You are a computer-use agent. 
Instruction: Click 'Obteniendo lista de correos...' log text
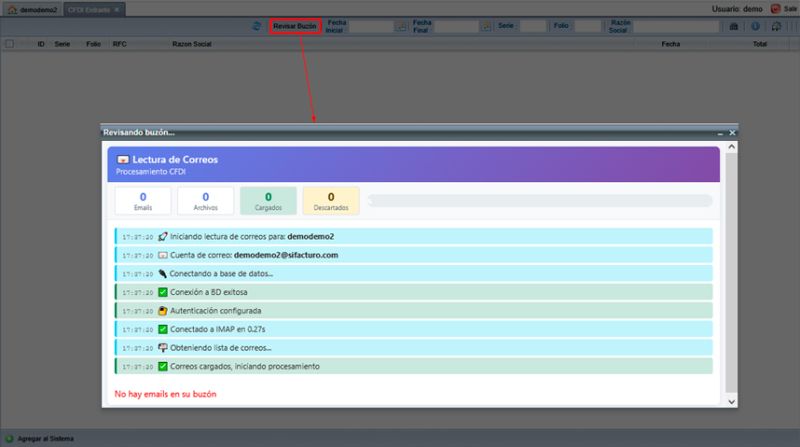(x=220, y=348)
